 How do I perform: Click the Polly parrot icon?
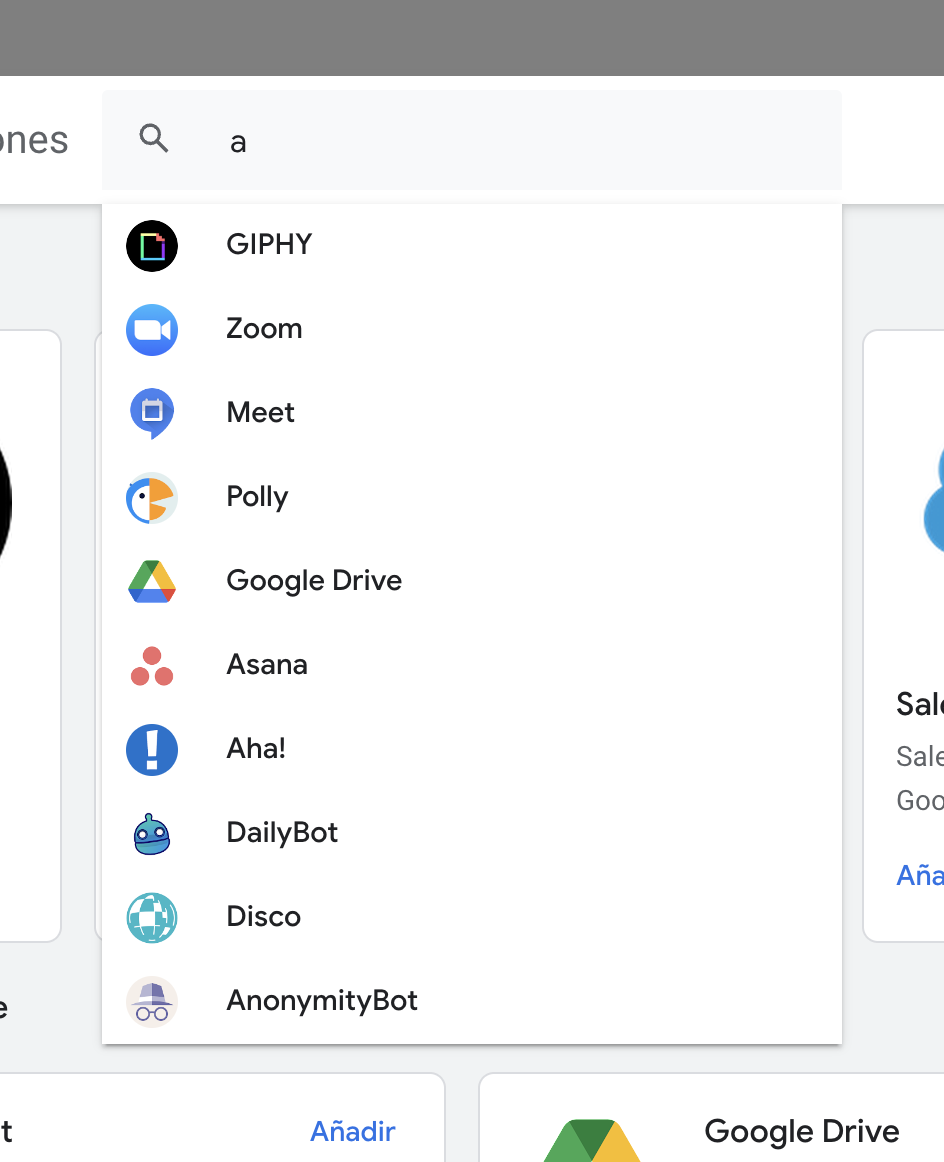(152, 498)
